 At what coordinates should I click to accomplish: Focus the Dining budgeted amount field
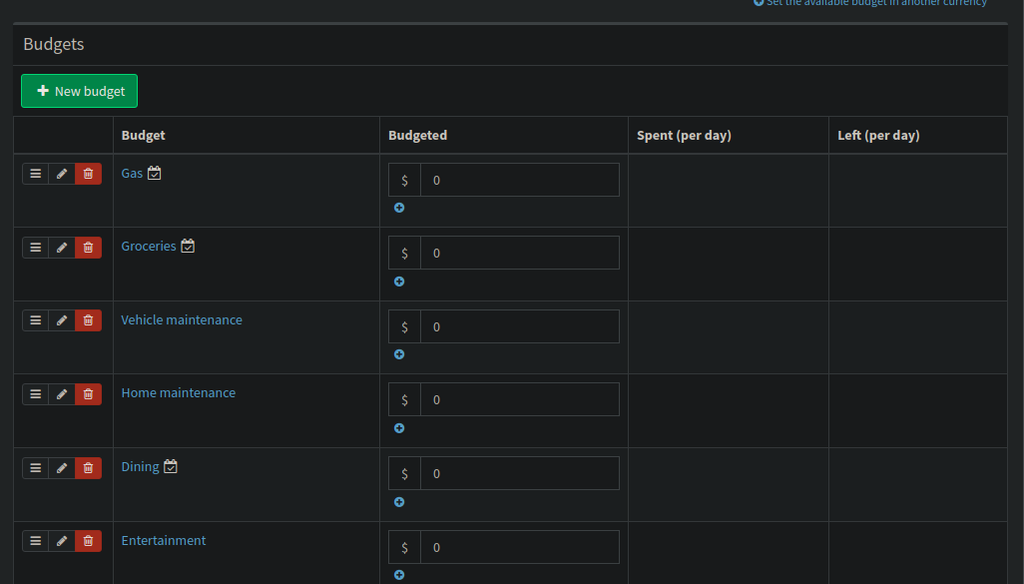coord(520,473)
